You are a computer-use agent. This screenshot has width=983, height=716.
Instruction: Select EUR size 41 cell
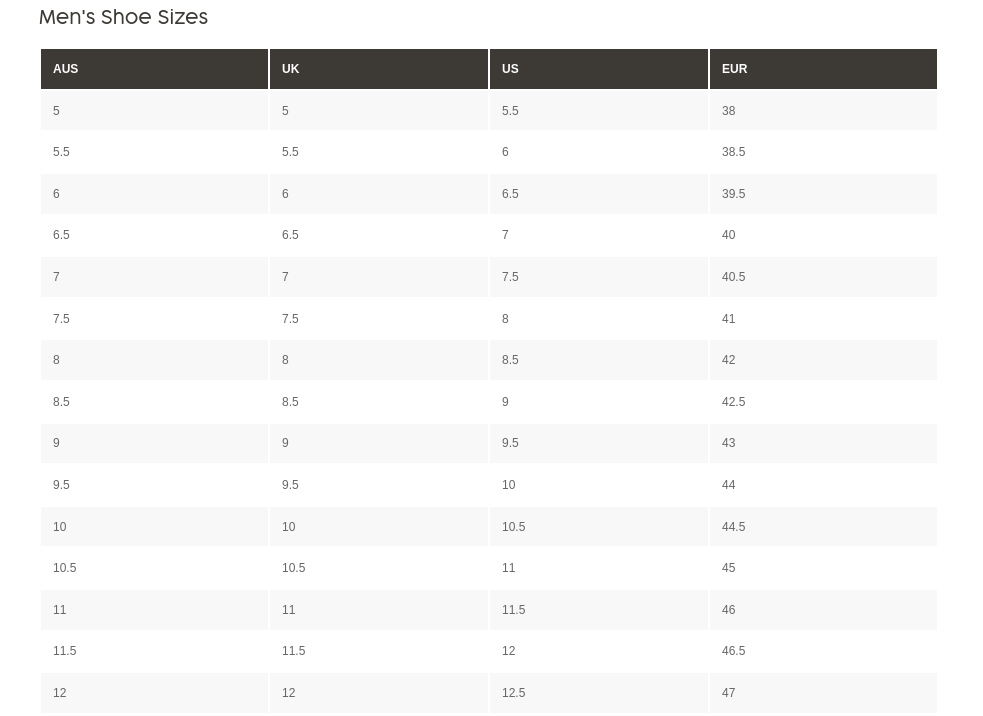(x=823, y=319)
